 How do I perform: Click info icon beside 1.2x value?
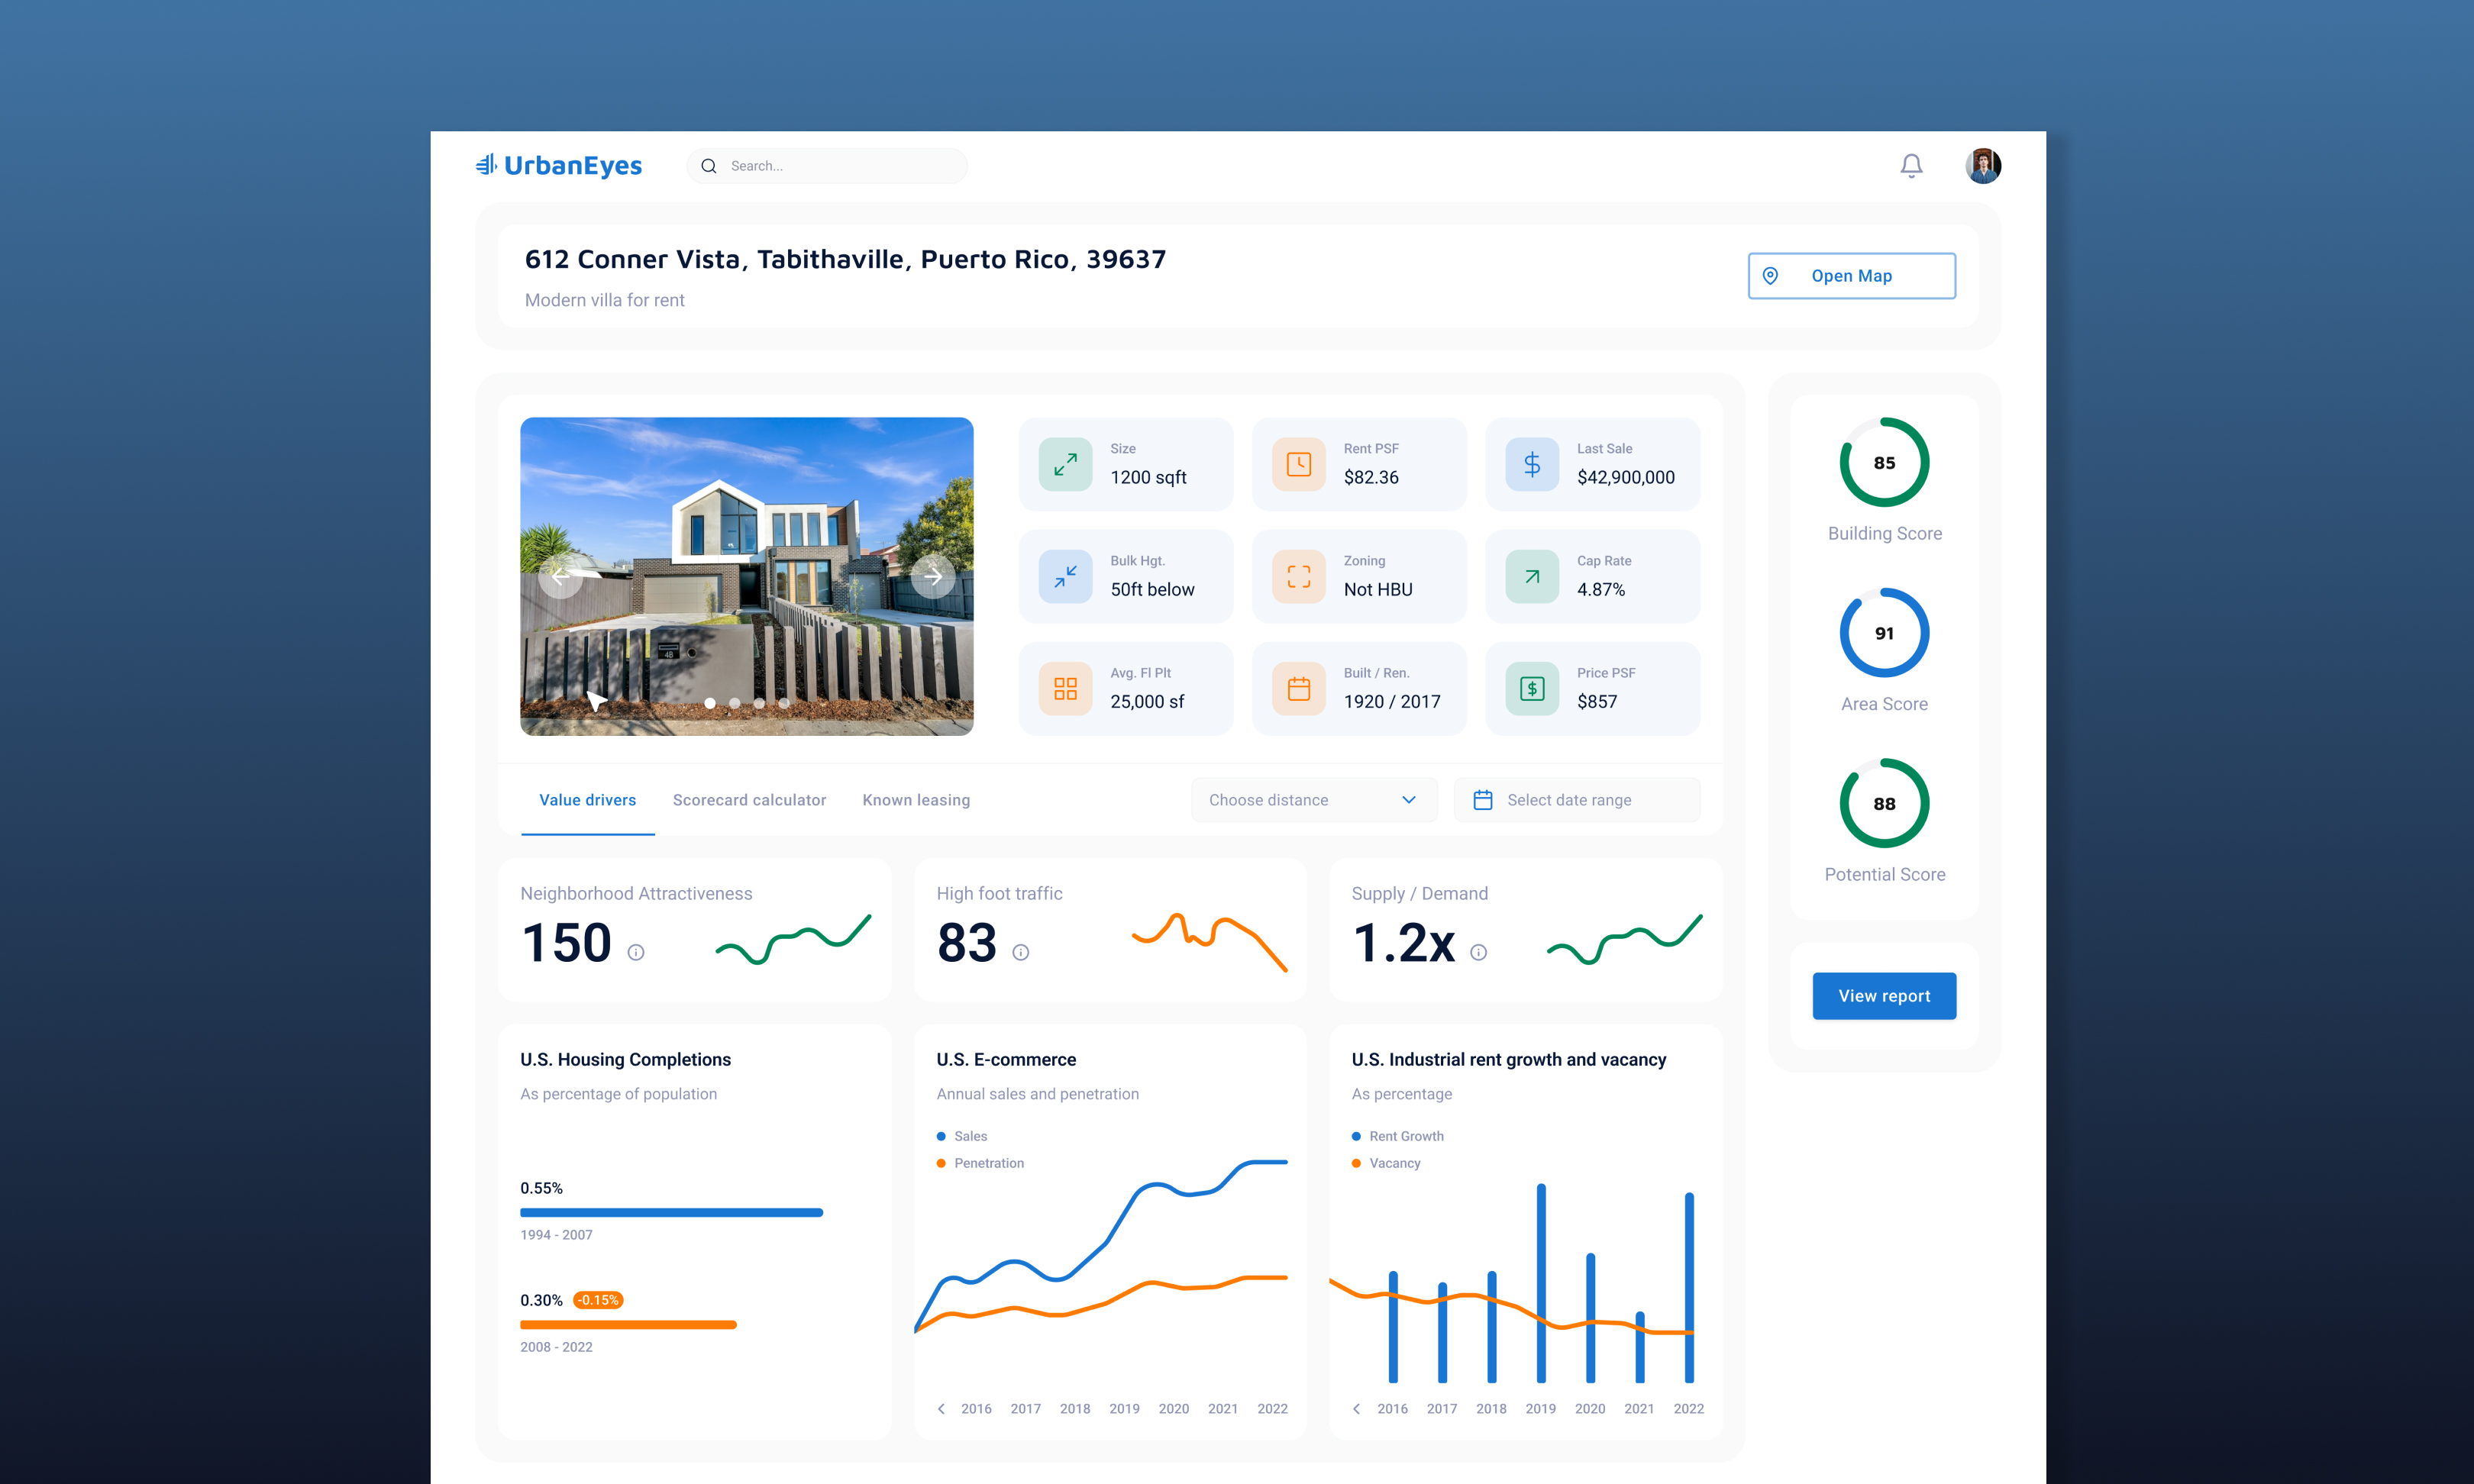coord(1478,952)
